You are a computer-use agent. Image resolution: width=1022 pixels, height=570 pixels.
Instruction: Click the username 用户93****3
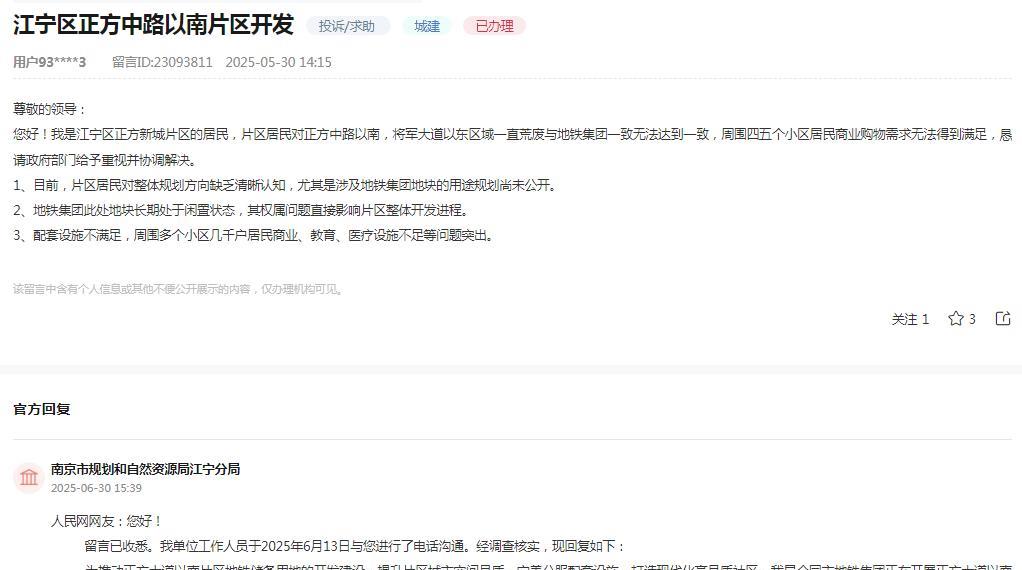(x=50, y=63)
